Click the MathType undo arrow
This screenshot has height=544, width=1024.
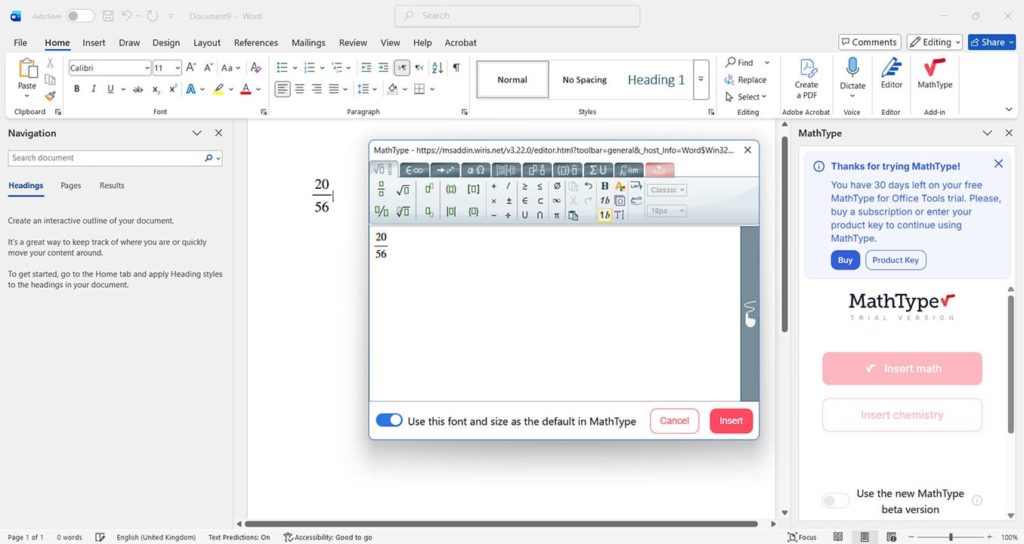[x=588, y=187]
